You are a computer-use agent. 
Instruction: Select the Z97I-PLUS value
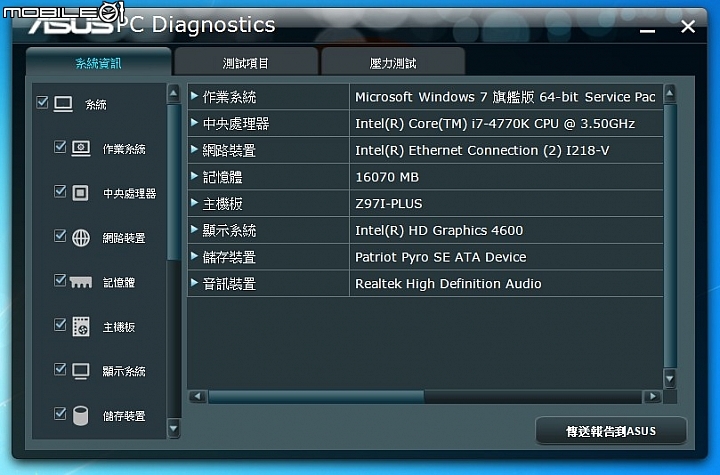[x=506, y=203]
